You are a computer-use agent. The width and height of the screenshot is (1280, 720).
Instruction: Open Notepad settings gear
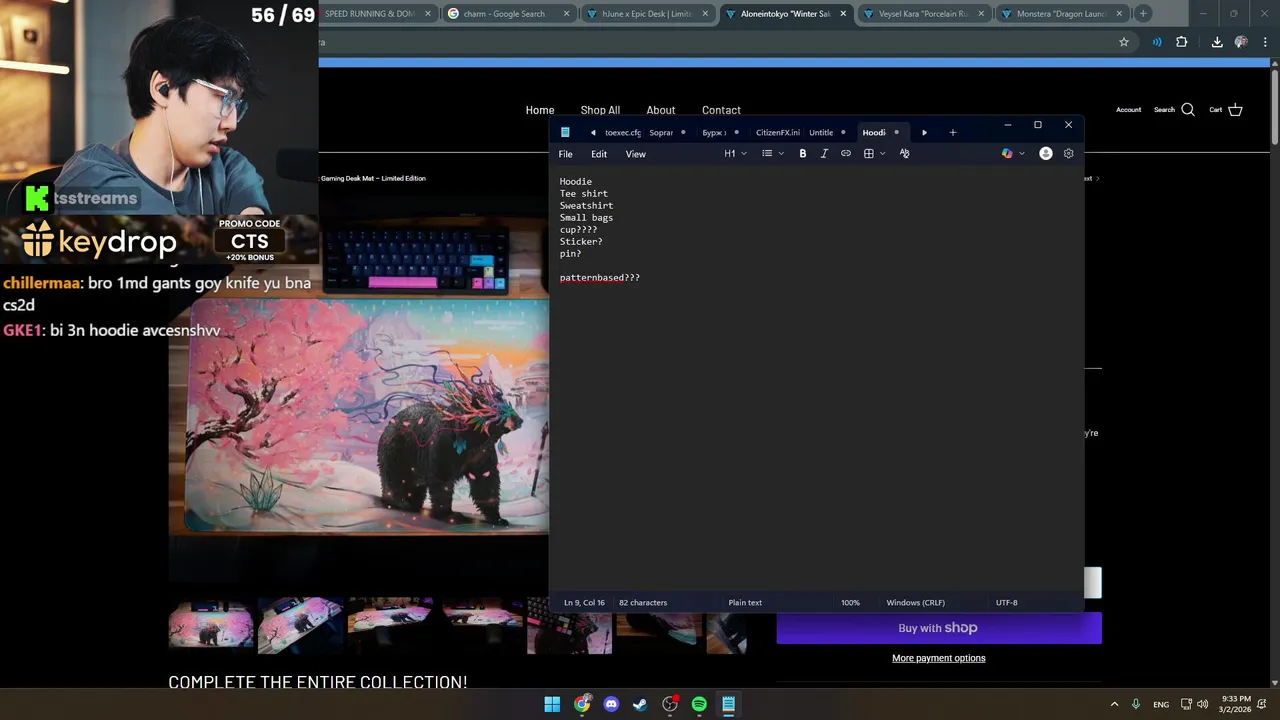click(1068, 154)
